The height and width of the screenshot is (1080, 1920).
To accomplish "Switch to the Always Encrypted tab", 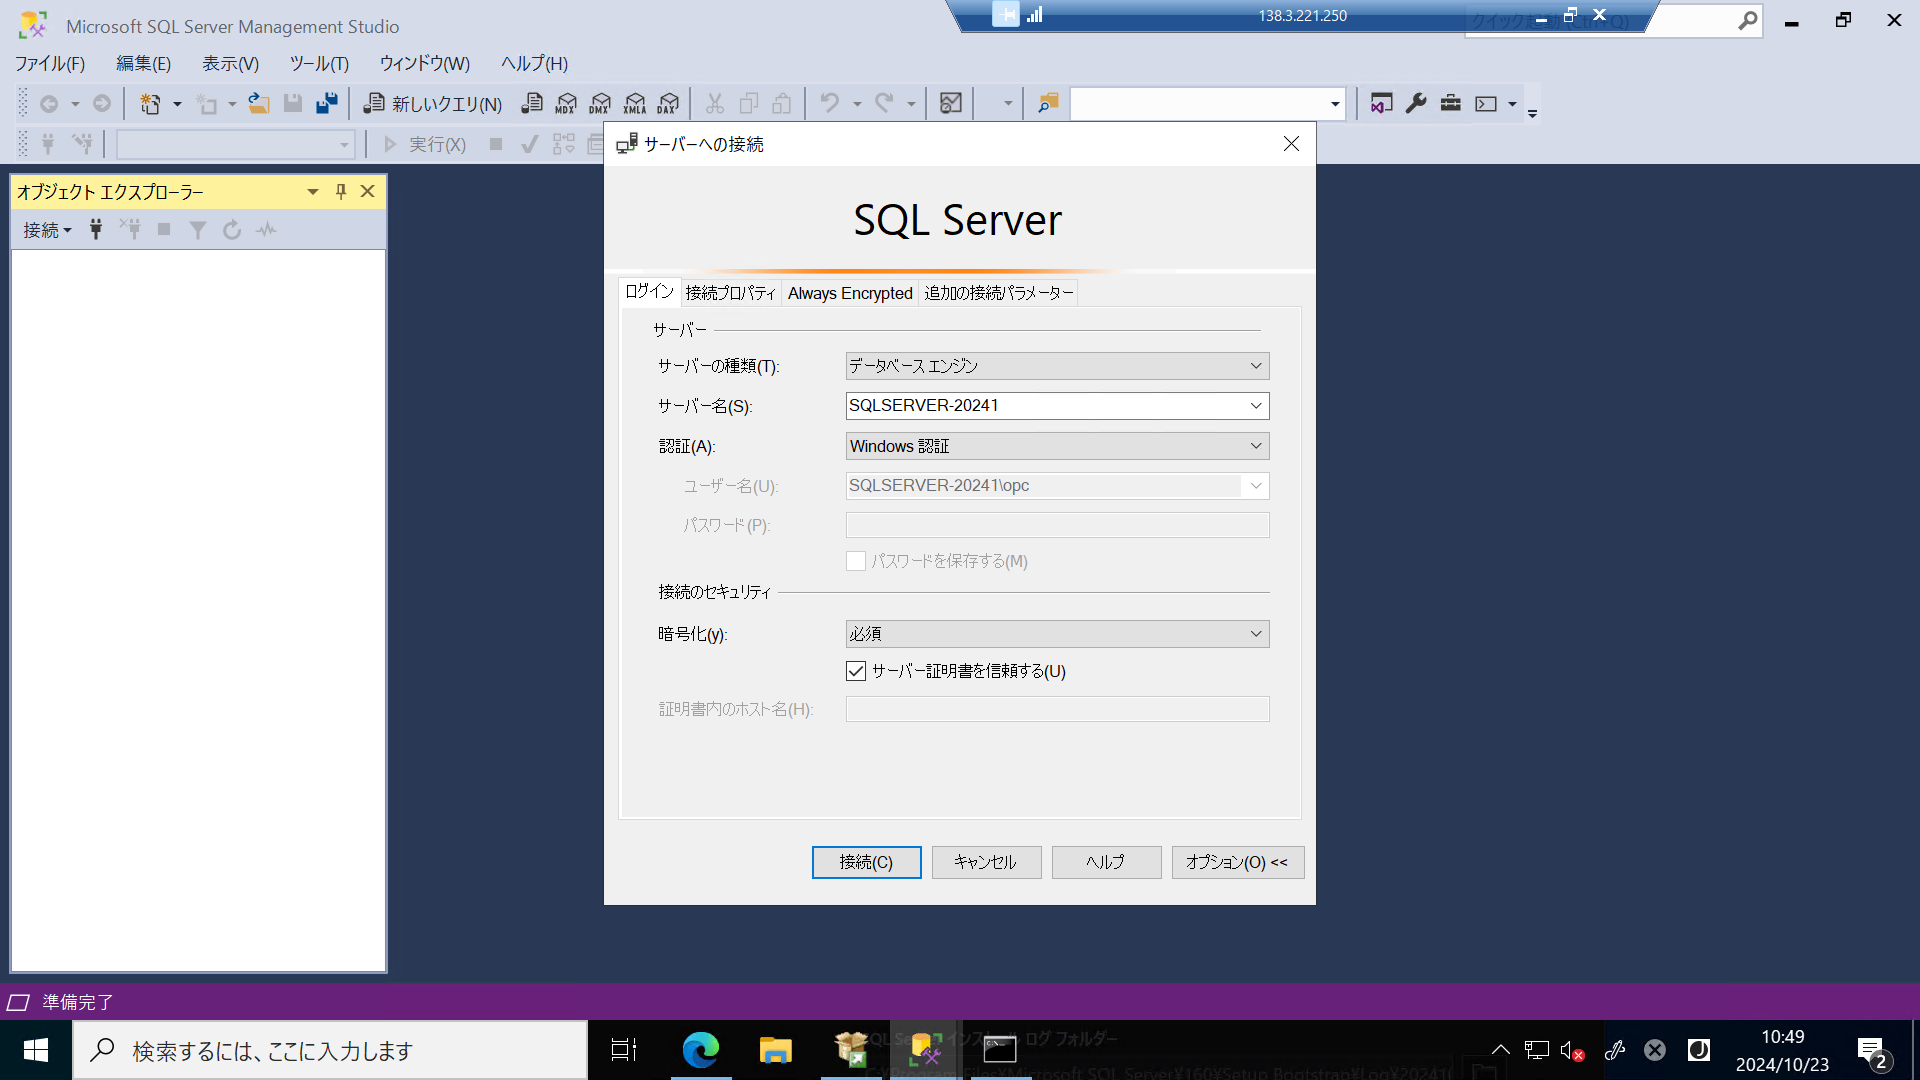I will click(849, 292).
